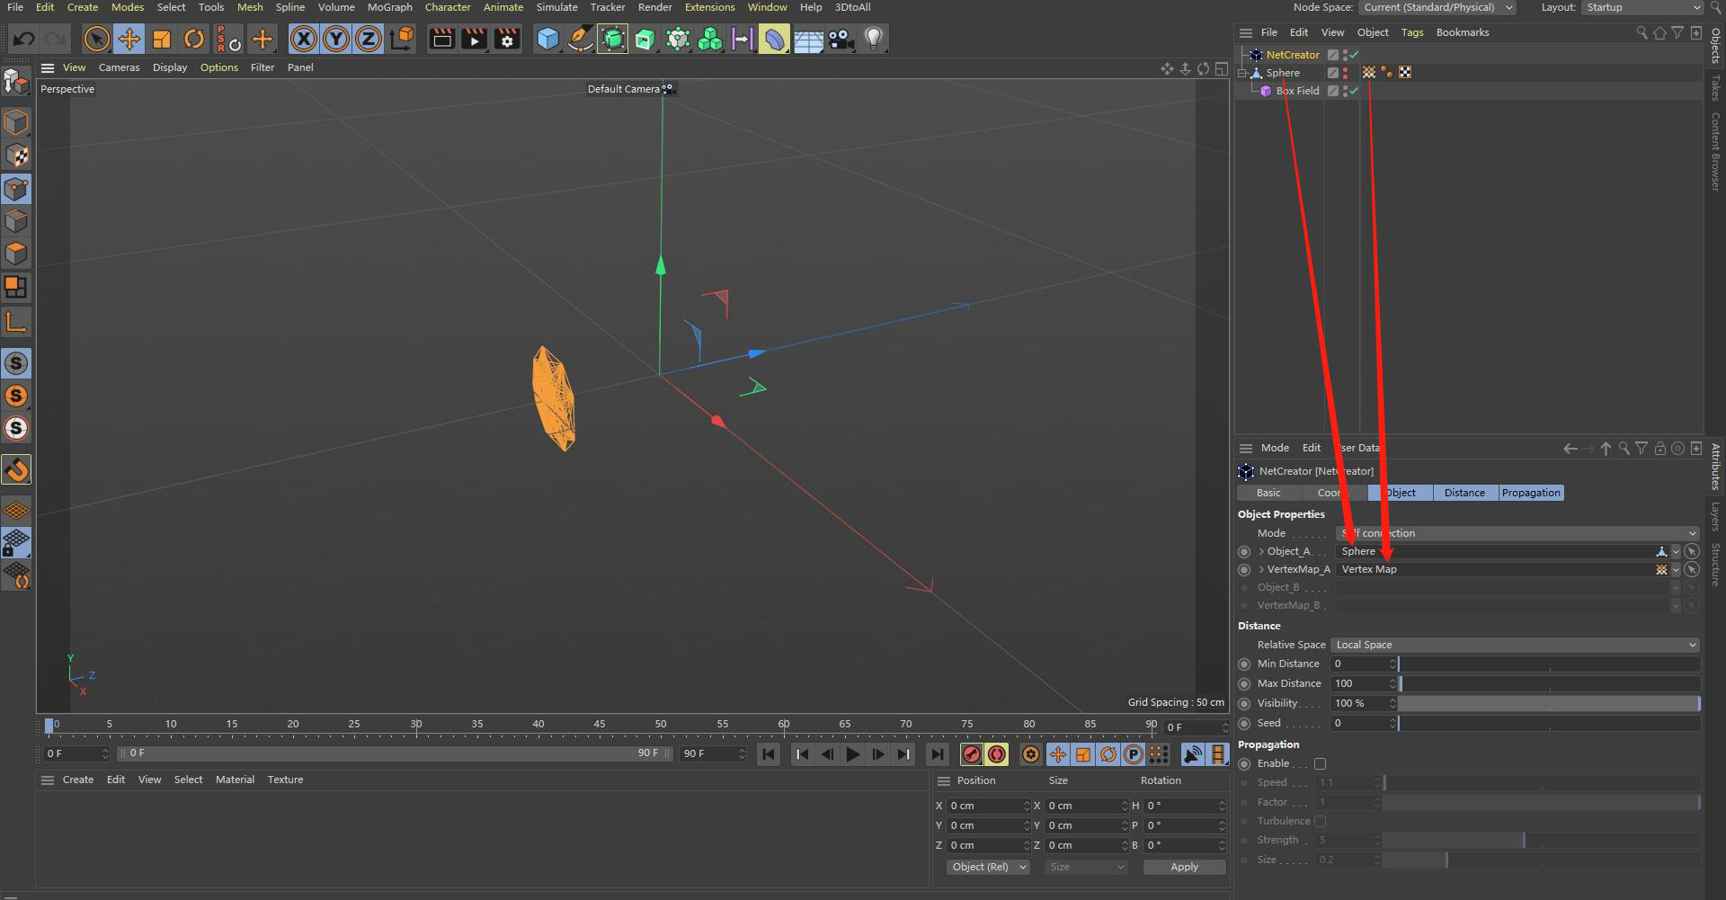Screen dimensions: 1726x900
Task: Enable the Propagation checkbox
Action: click(x=1320, y=764)
